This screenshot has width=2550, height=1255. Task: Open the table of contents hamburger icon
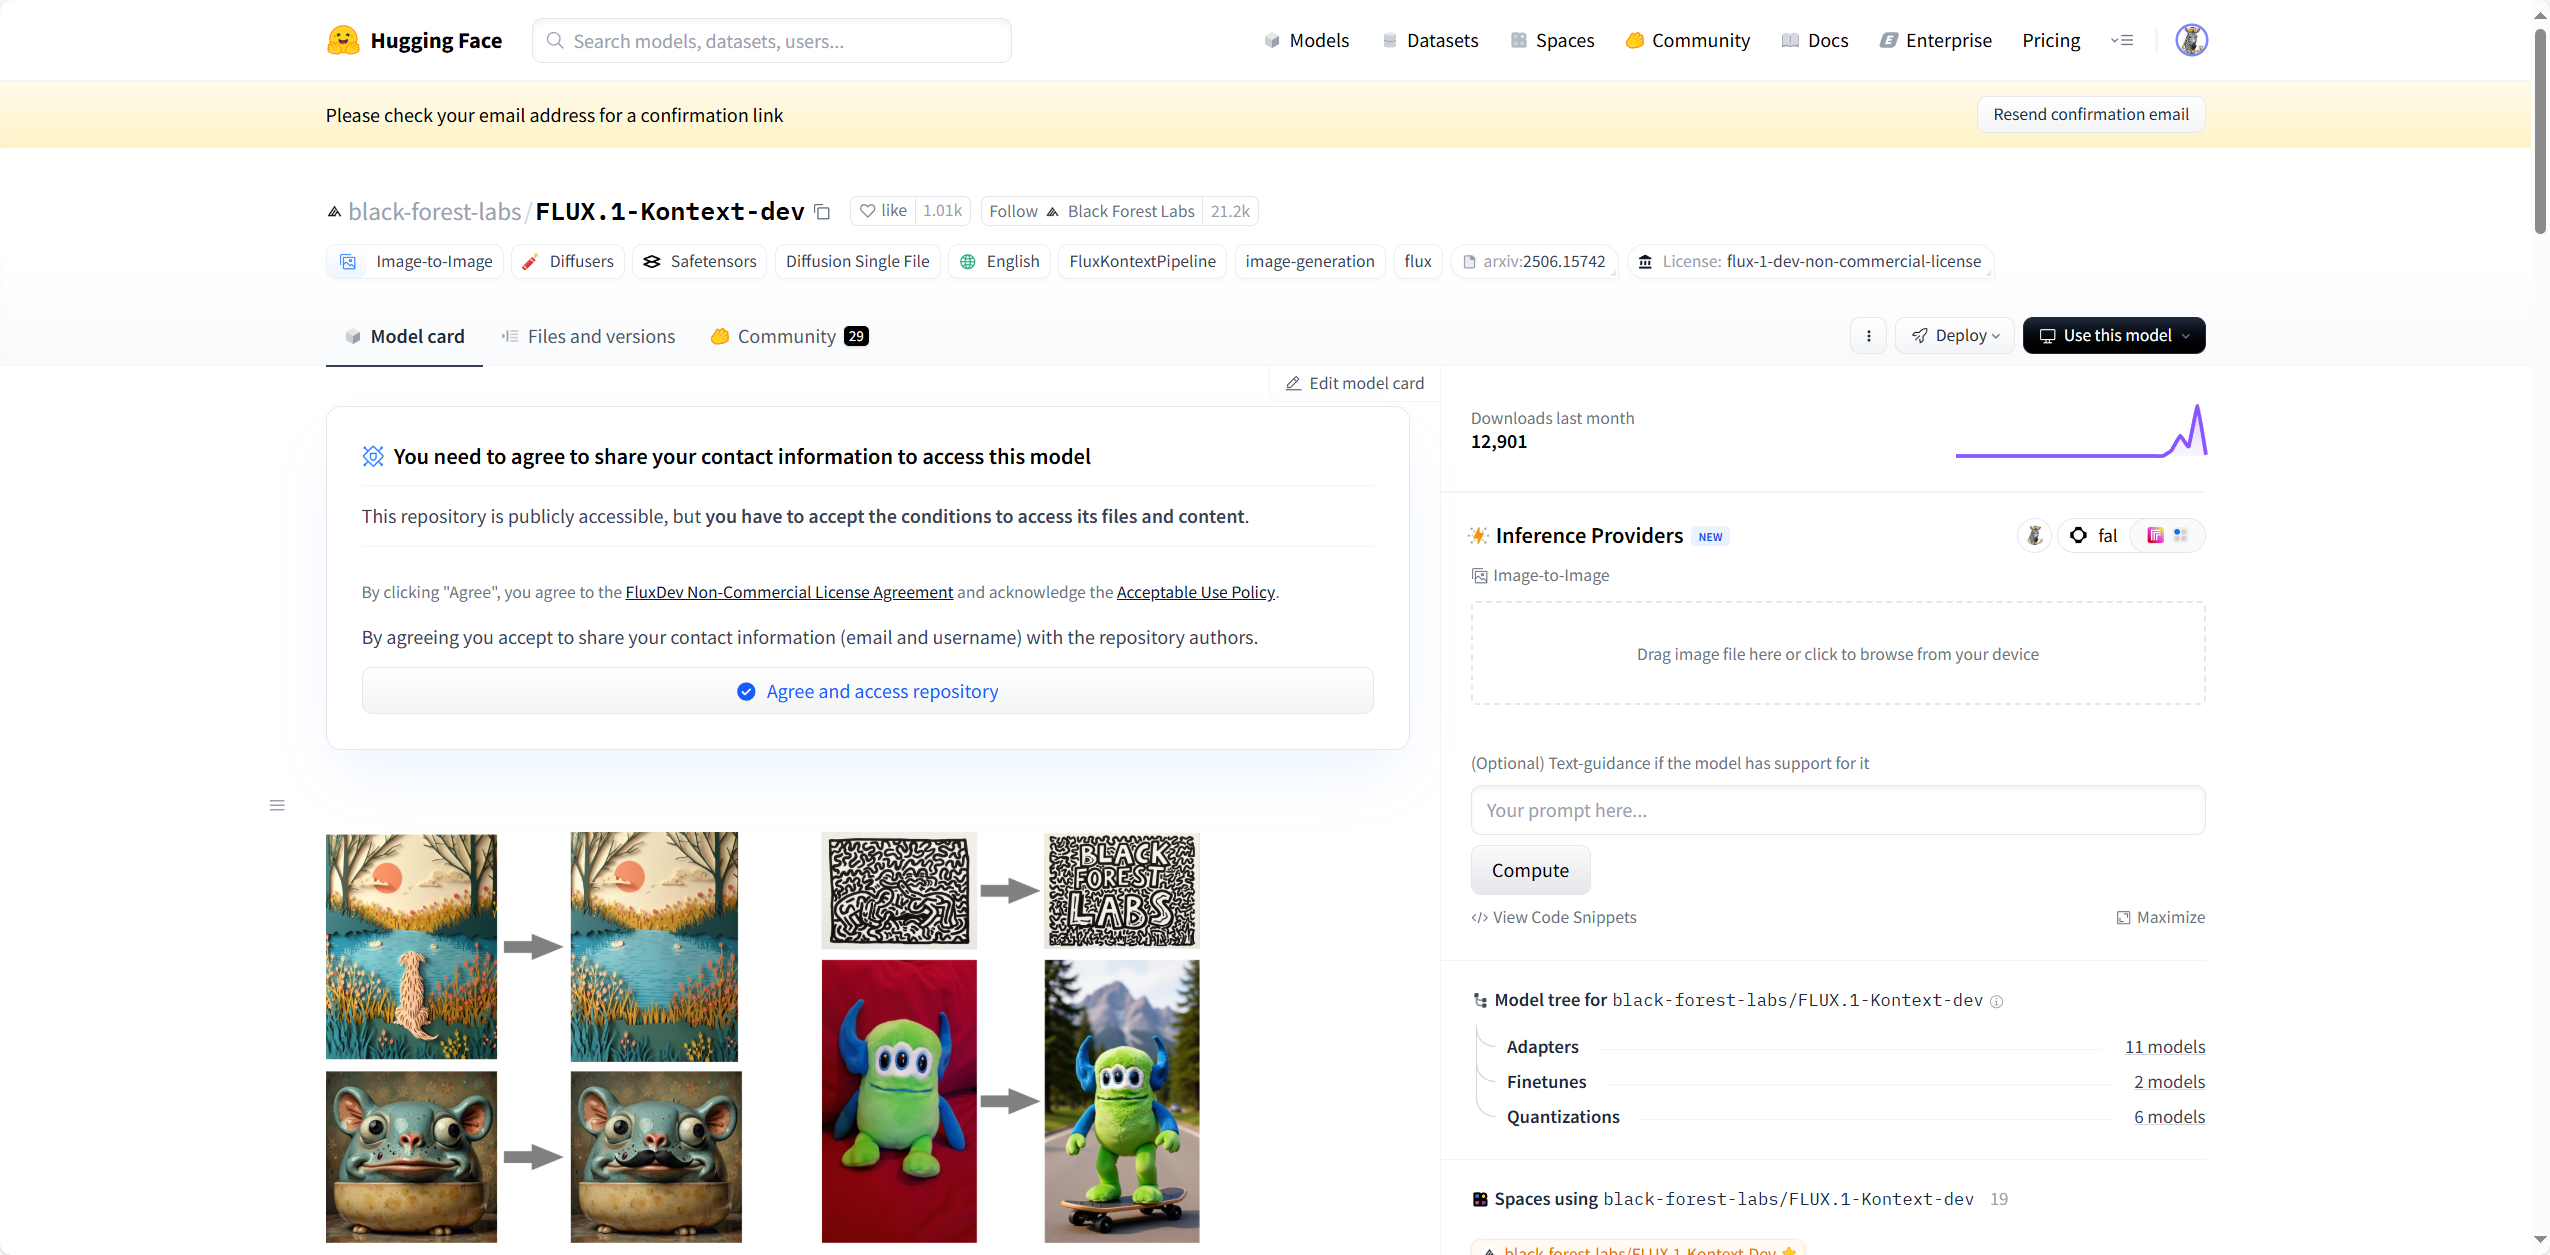coord(277,805)
